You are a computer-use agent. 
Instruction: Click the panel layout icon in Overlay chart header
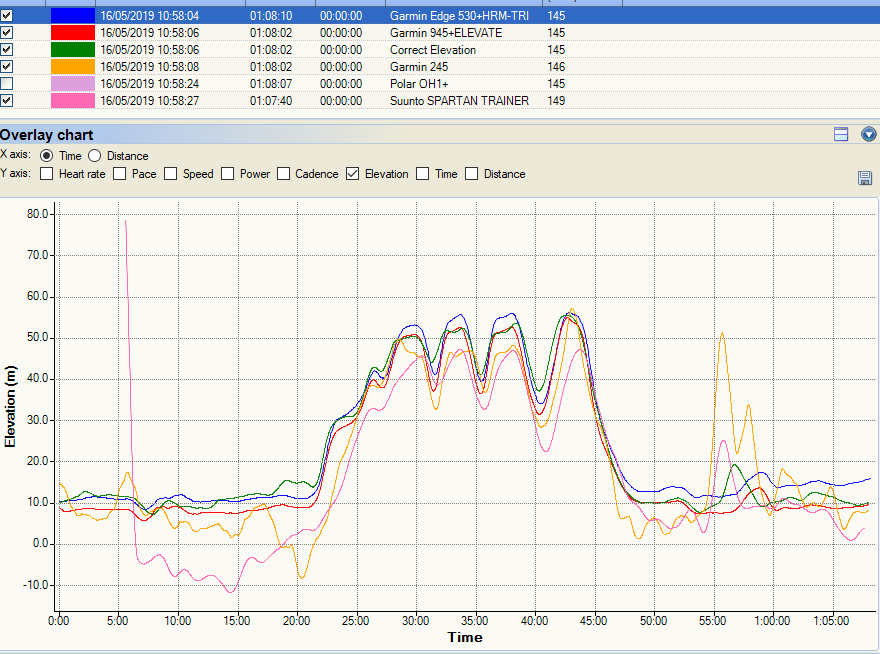click(x=841, y=134)
